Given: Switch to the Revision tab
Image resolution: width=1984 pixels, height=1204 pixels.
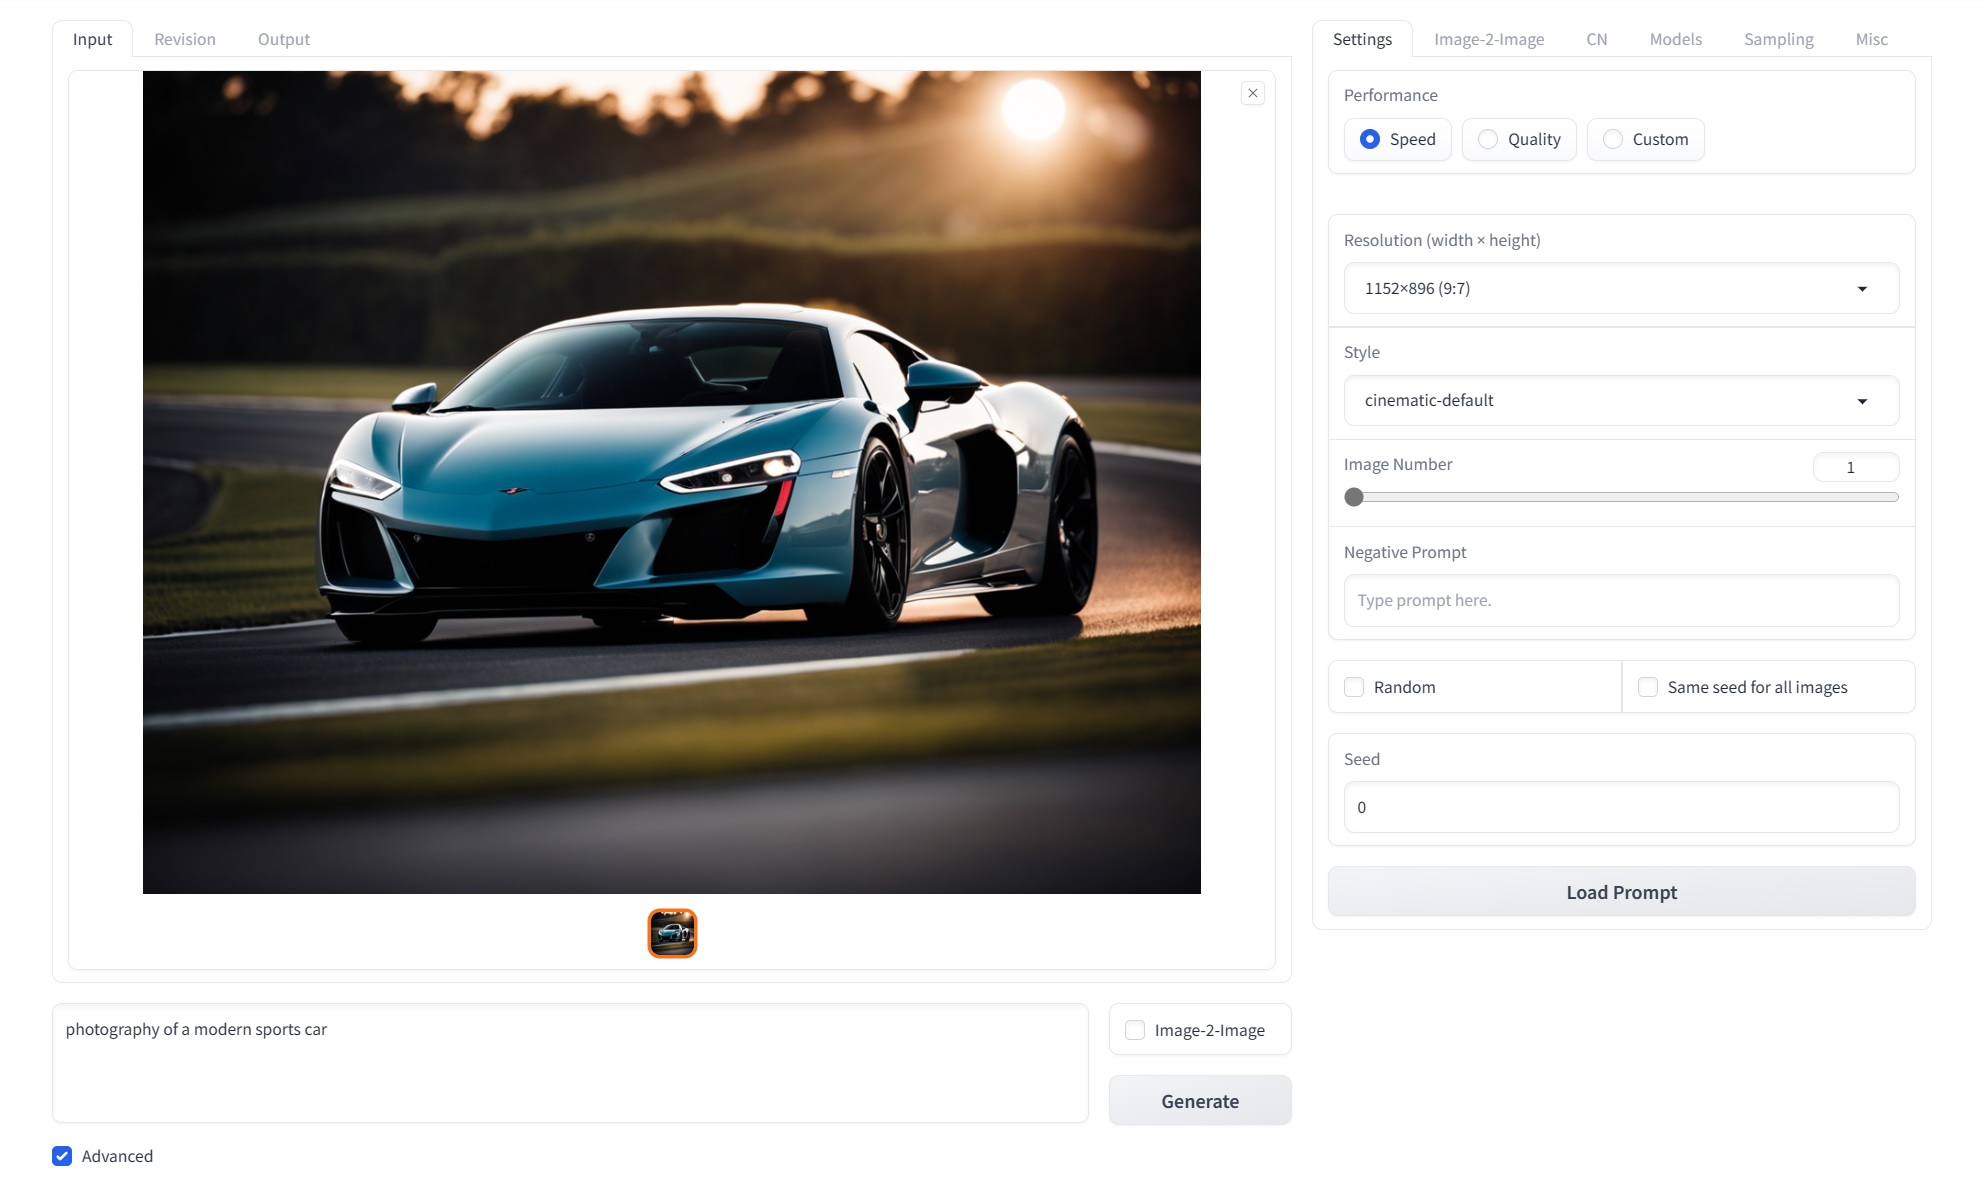Looking at the screenshot, I should tap(185, 39).
